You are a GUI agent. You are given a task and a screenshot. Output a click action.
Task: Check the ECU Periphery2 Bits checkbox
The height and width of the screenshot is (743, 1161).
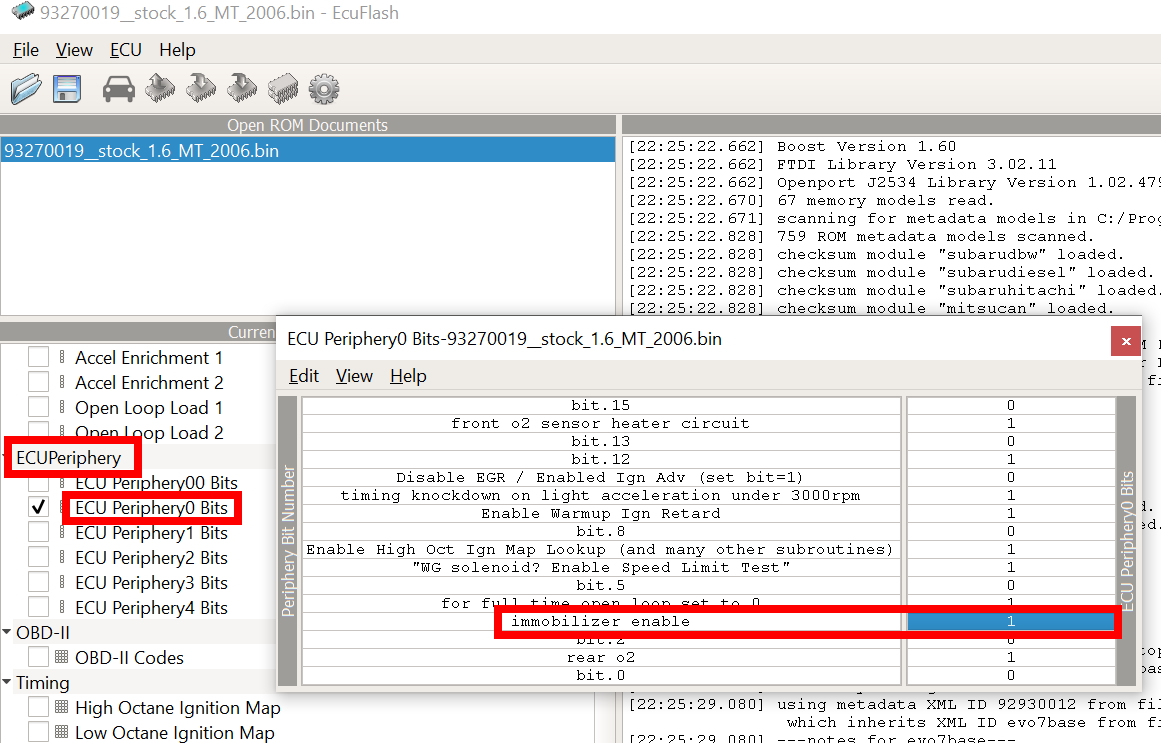[39, 557]
